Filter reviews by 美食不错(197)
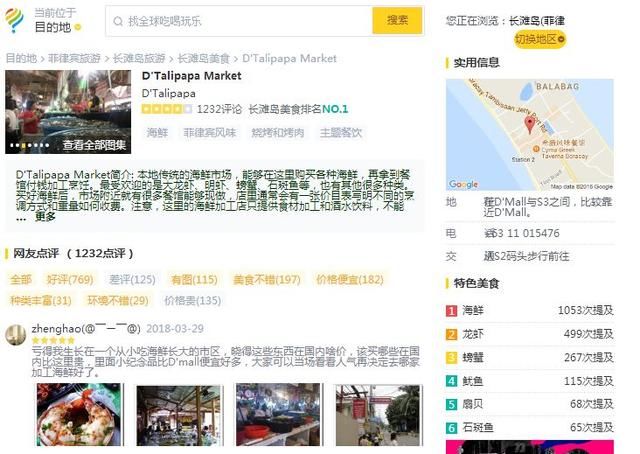 tap(267, 280)
